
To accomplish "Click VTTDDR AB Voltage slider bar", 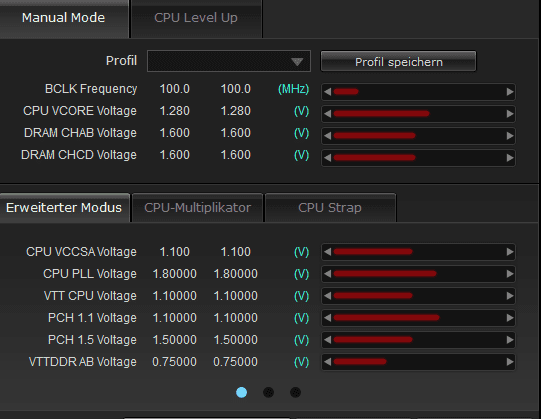I will (419, 362).
